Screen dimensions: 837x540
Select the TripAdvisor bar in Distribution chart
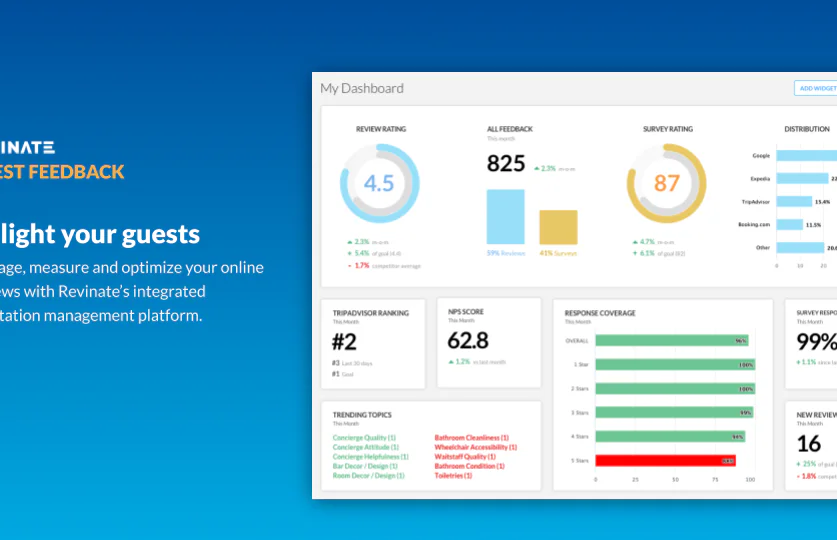[x=794, y=202]
